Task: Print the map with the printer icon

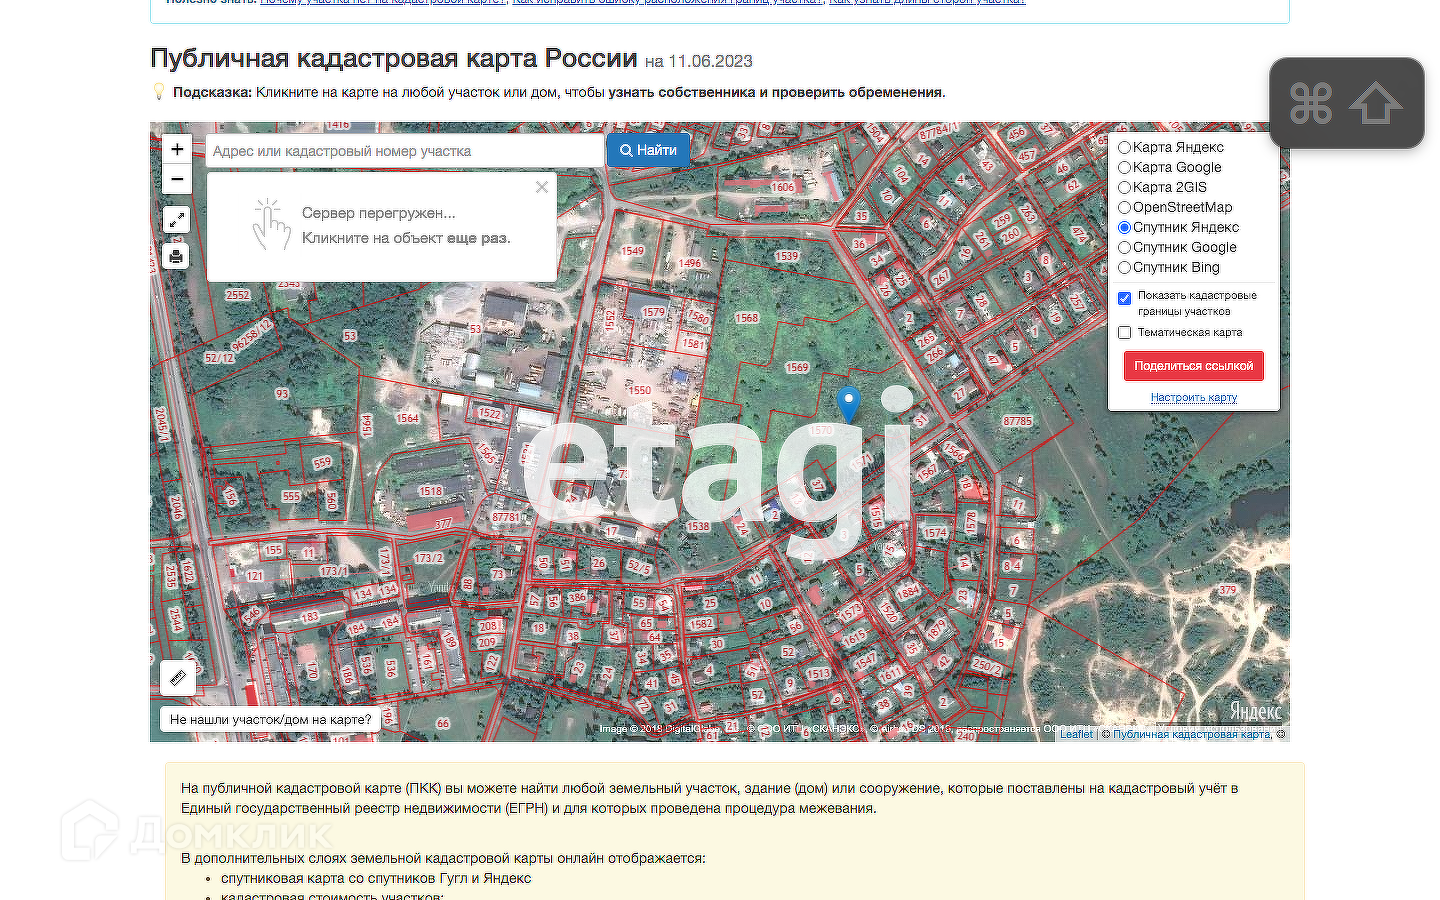Action: click(x=176, y=257)
